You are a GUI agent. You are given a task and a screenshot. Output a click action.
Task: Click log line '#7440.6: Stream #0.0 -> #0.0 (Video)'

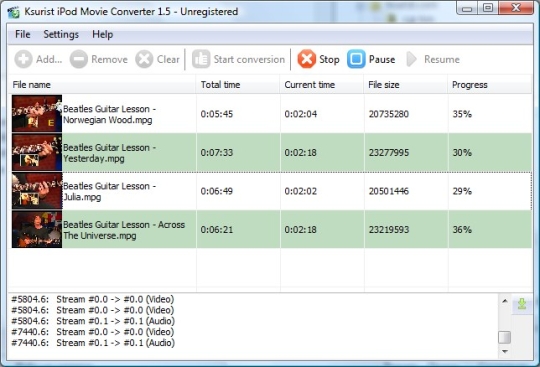pos(93,332)
